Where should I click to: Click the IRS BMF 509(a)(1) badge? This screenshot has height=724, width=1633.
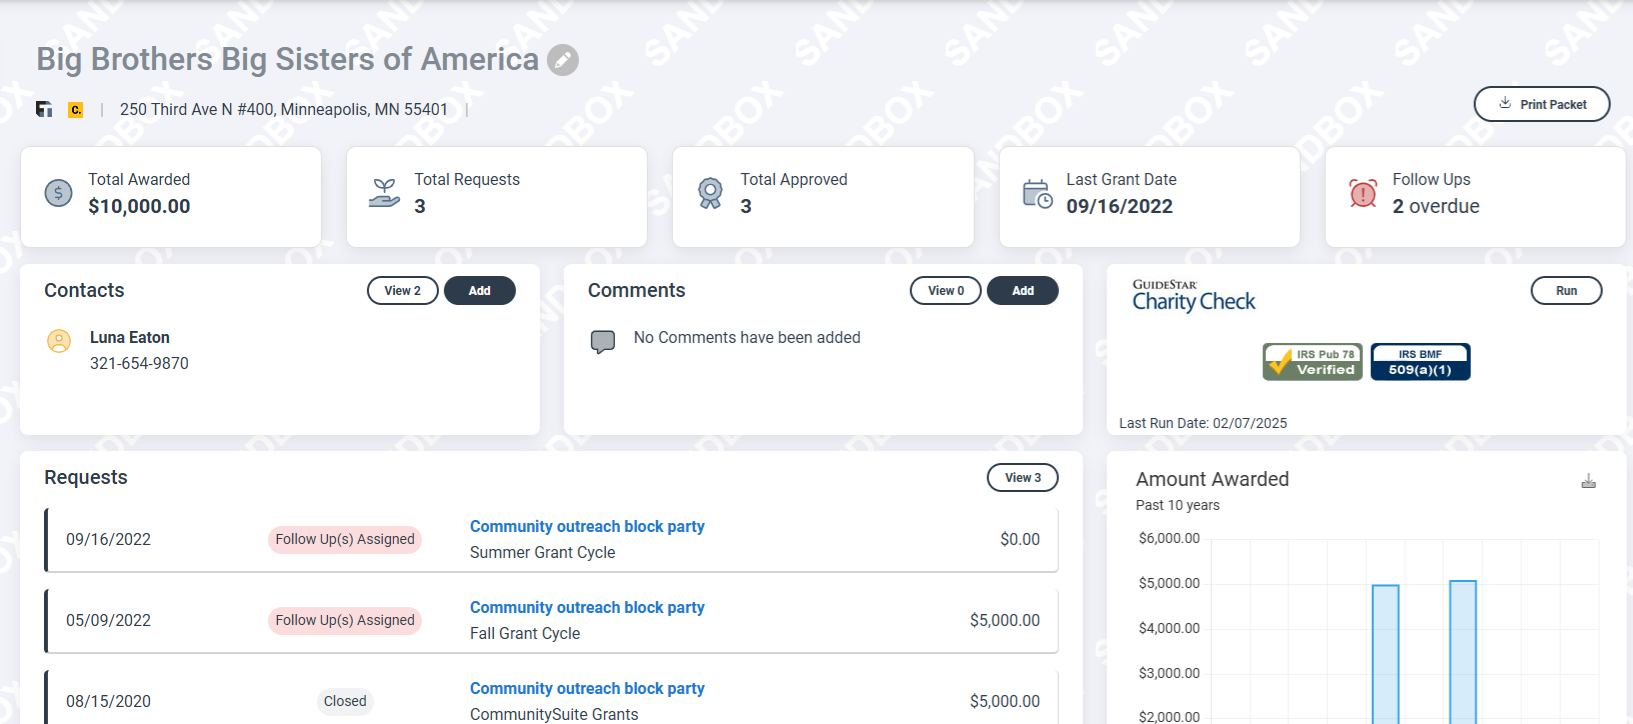[x=1420, y=362]
